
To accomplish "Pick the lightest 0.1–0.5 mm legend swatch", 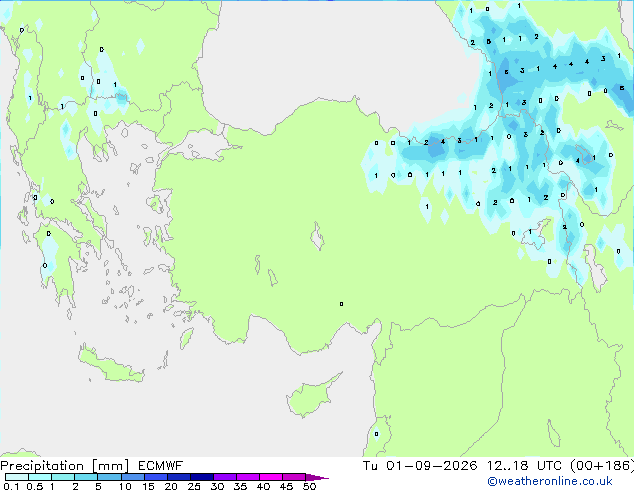I will tap(17, 477).
